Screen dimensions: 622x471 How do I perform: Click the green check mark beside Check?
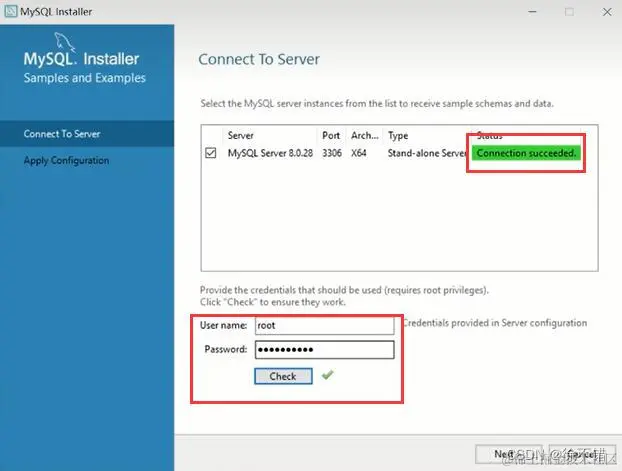[x=328, y=375]
